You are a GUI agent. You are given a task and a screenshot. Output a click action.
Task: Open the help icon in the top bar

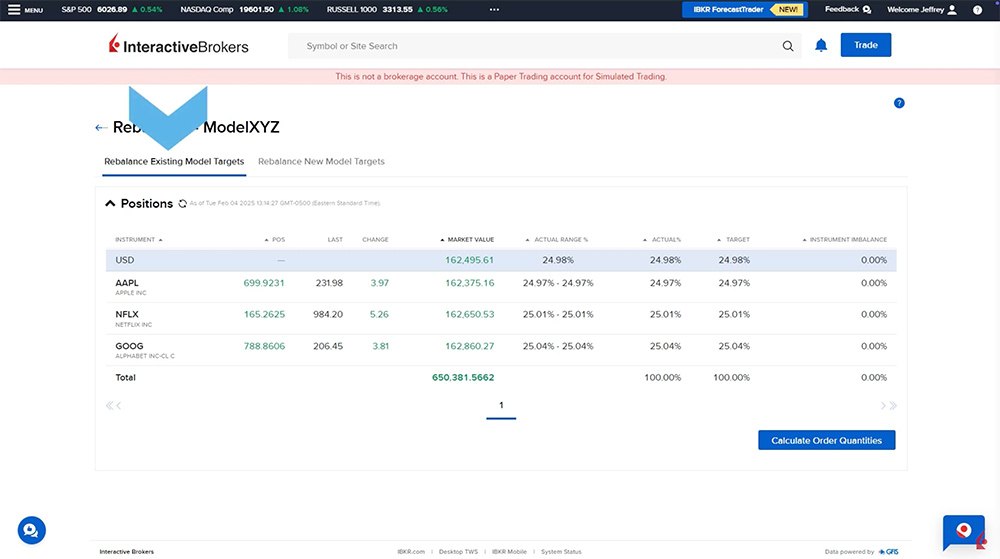(977, 10)
